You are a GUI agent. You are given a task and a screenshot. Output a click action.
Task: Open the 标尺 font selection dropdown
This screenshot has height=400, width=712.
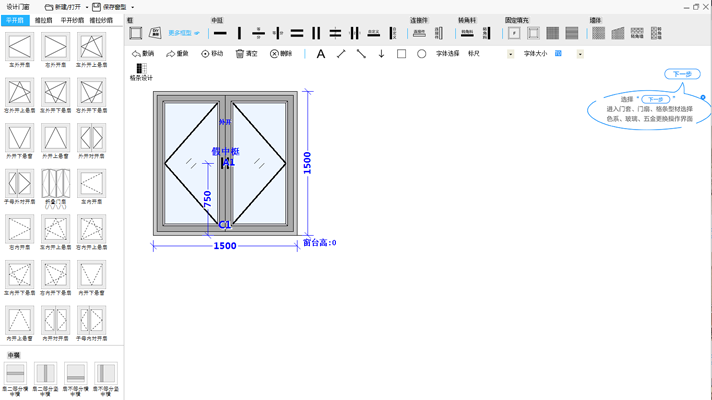(511, 54)
